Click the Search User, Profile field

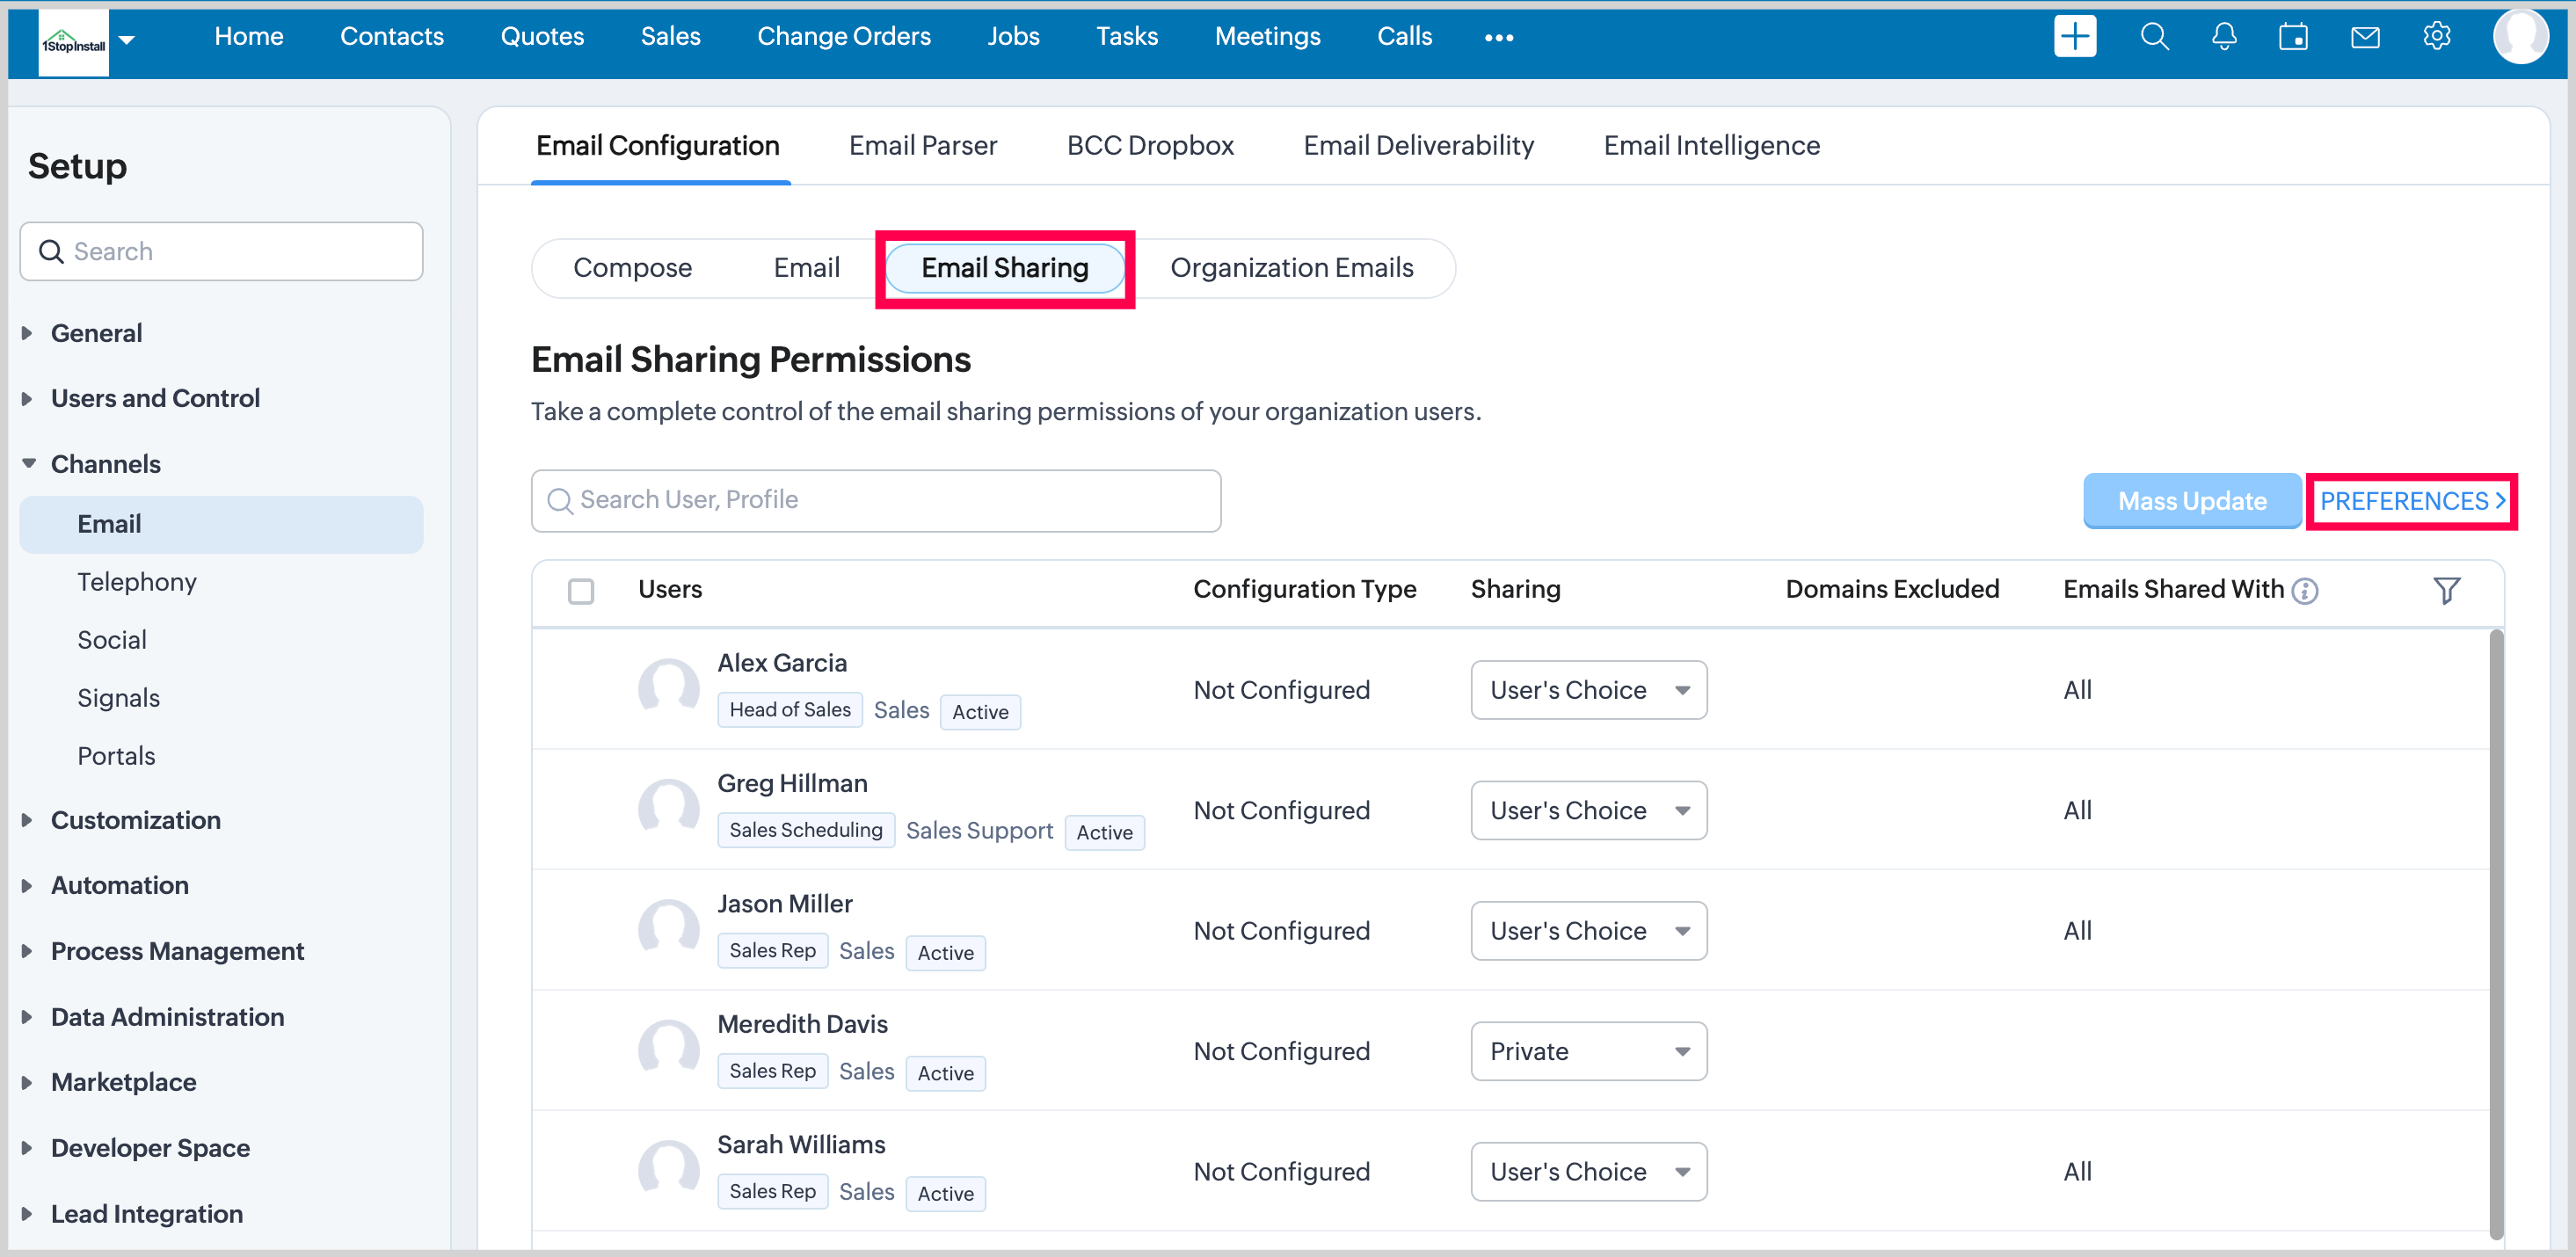click(875, 500)
